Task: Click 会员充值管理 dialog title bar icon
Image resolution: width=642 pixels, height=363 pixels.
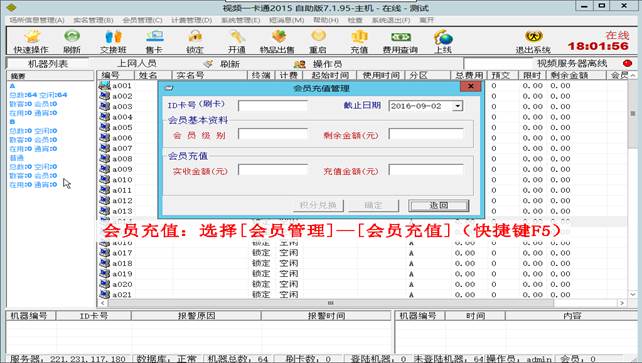Action: pos(168,88)
